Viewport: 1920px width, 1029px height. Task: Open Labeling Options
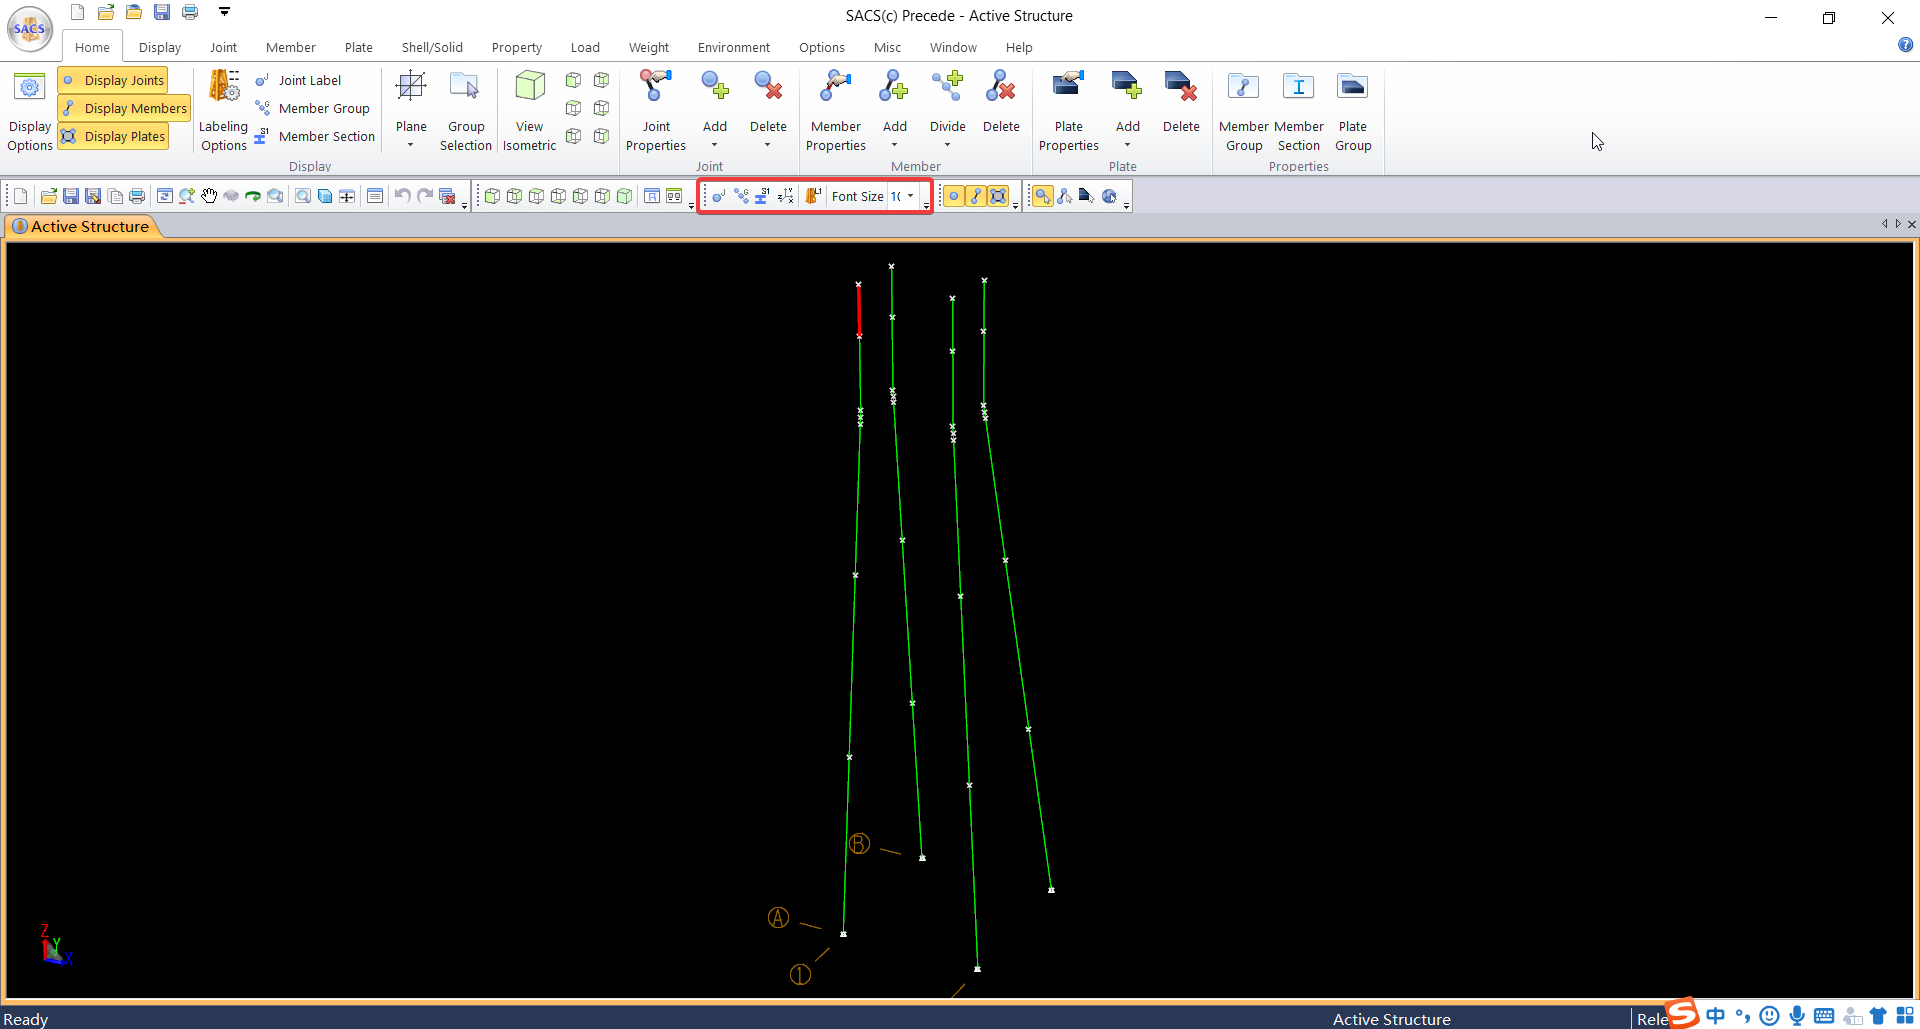click(x=223, y=112)
